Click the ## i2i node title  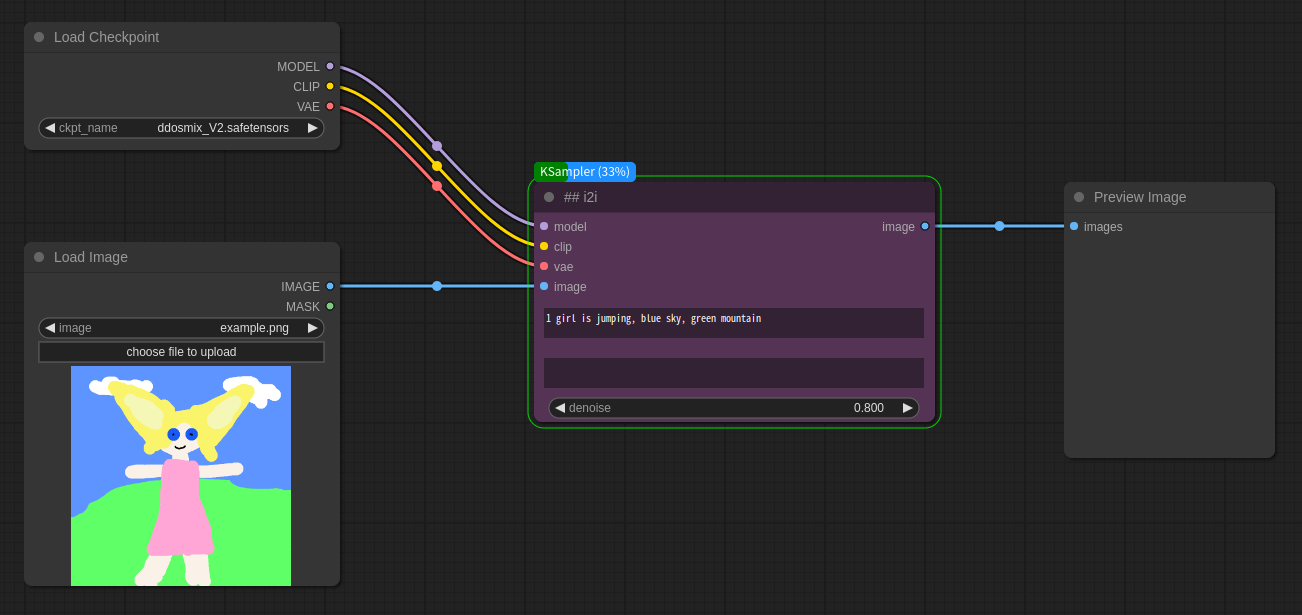tap(580, 197)
